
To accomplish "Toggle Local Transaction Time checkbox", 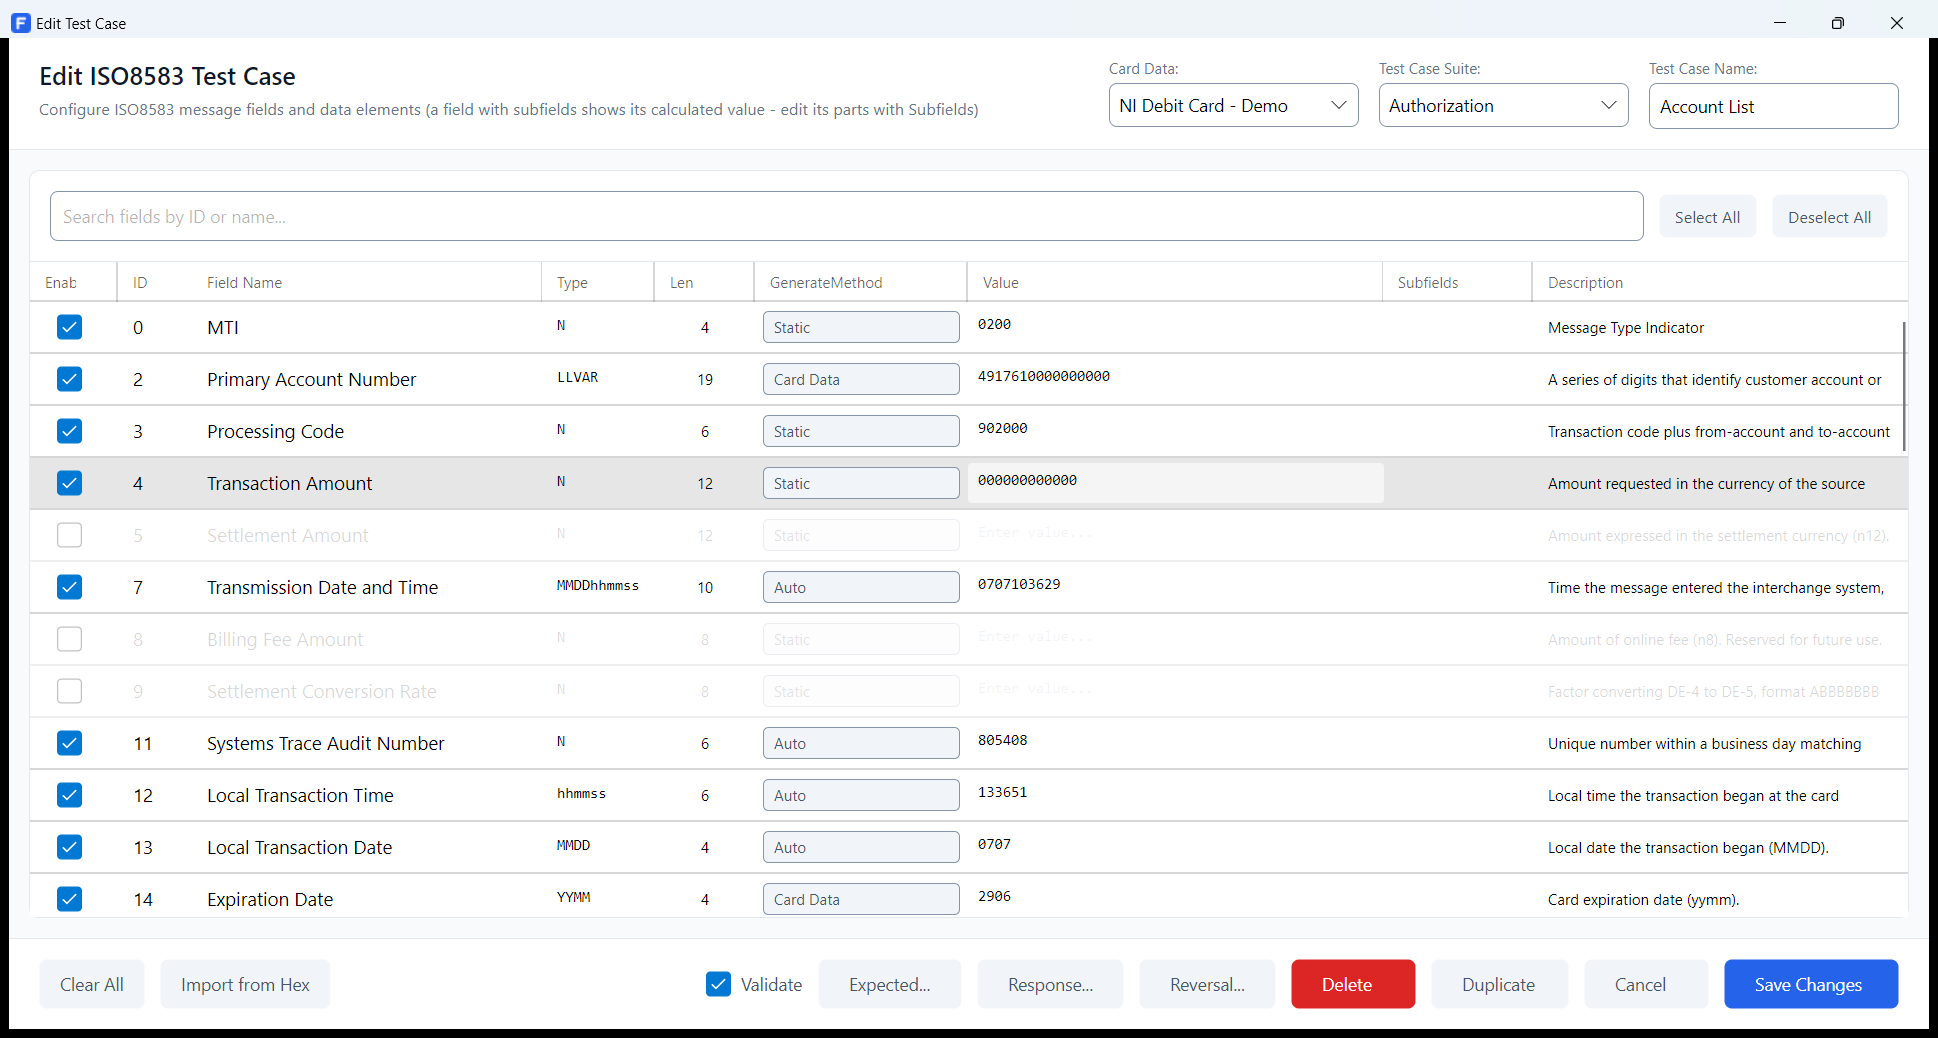I will point(69,795).
